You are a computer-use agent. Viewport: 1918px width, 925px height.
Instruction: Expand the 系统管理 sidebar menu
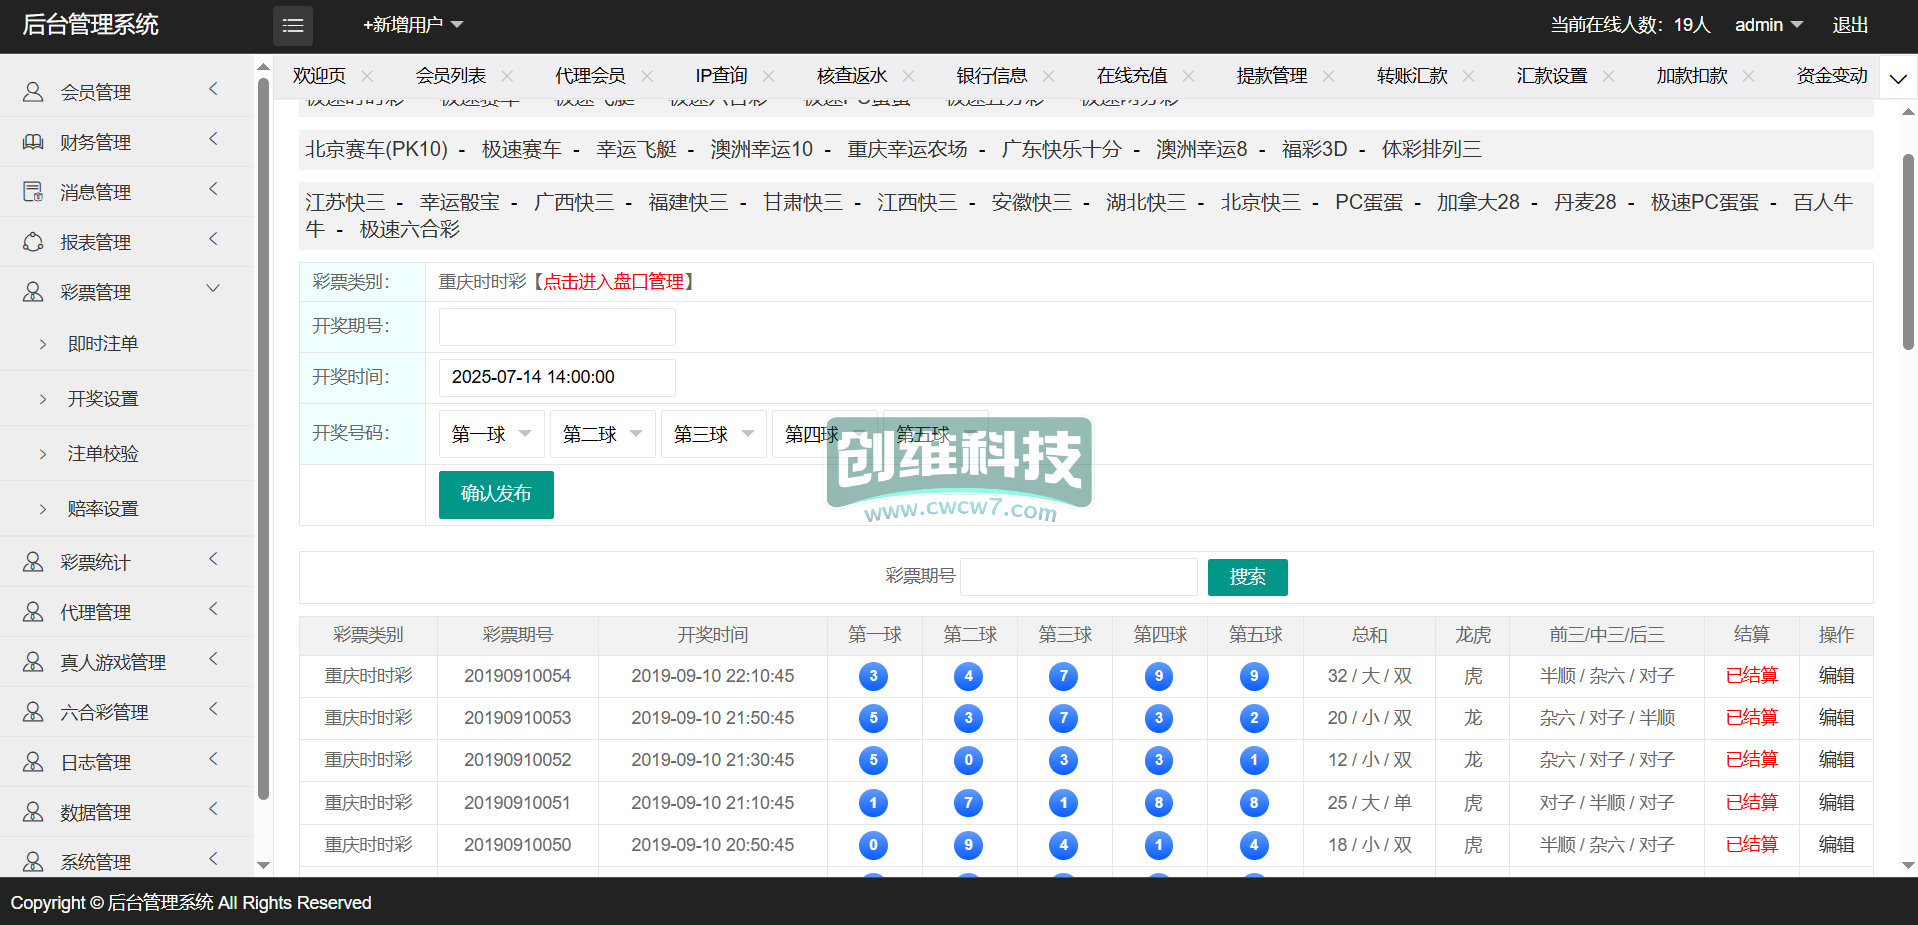pyautogui.click(x=212, y=860)
